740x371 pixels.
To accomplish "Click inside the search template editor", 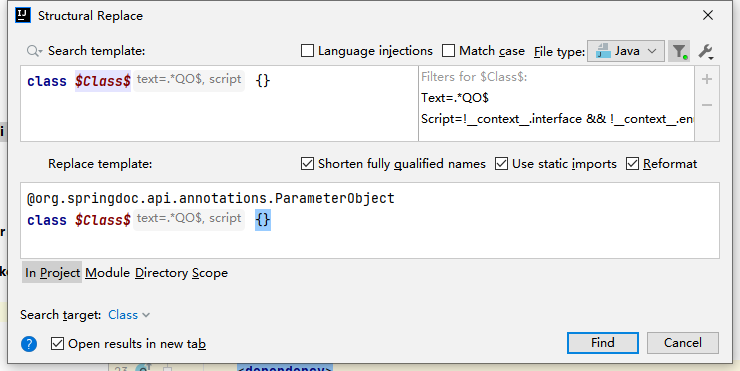I will pos(219,104).
